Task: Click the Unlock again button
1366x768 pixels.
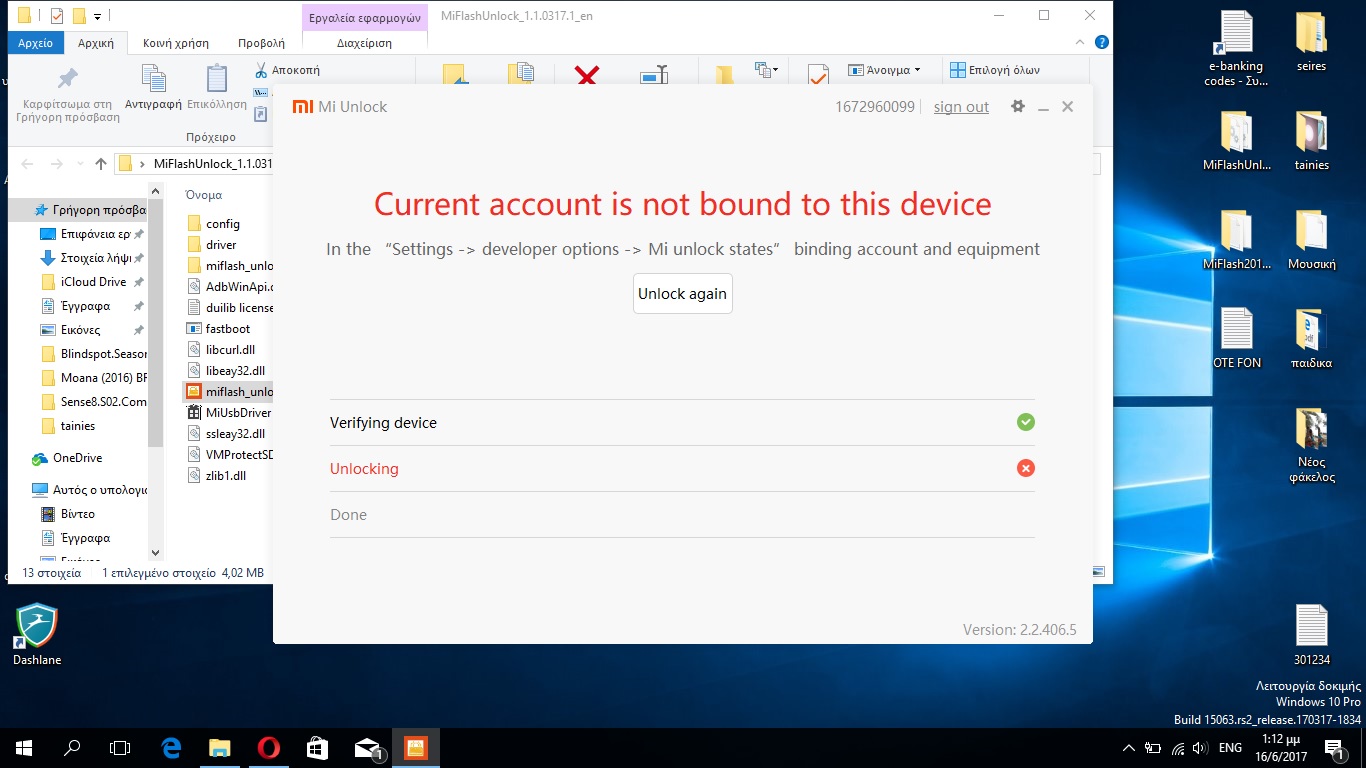Action: [682, 294]
